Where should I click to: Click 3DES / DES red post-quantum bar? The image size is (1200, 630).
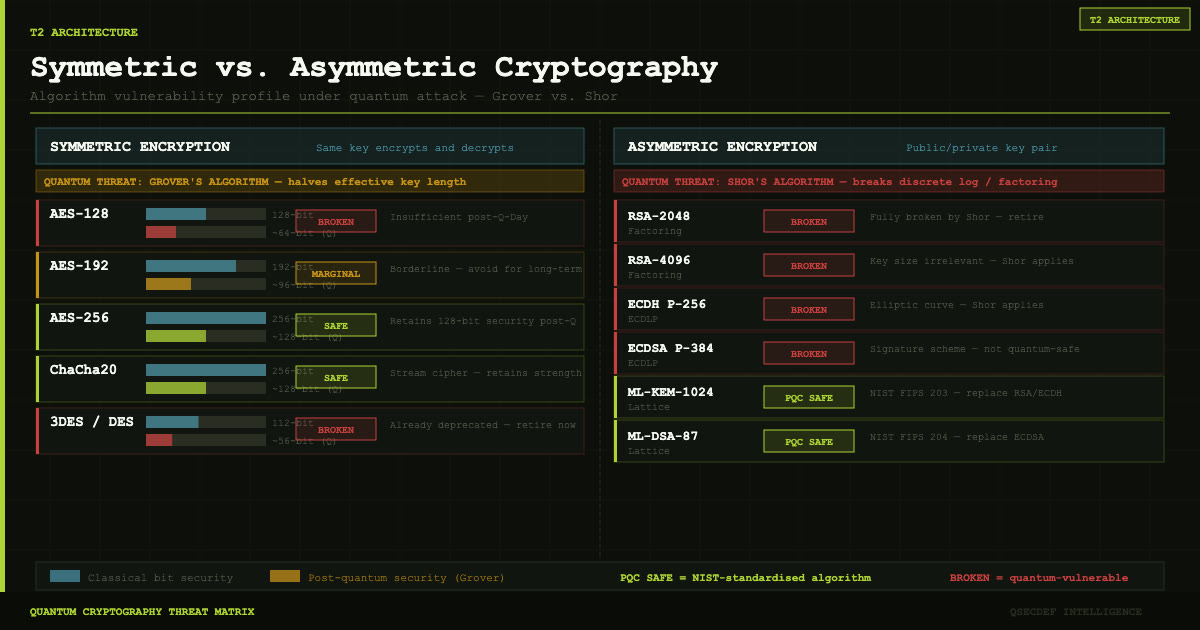point(159,440)
